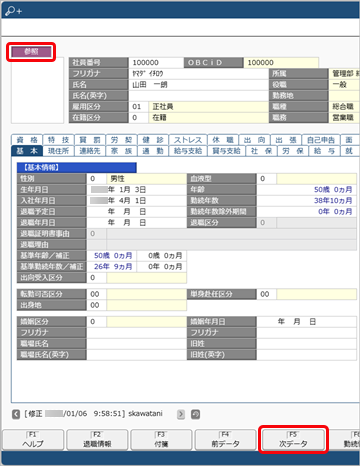Click 在籍区分 code field 0
The height and width of the screenshot is (466, 360).
(x=138, y=118)
